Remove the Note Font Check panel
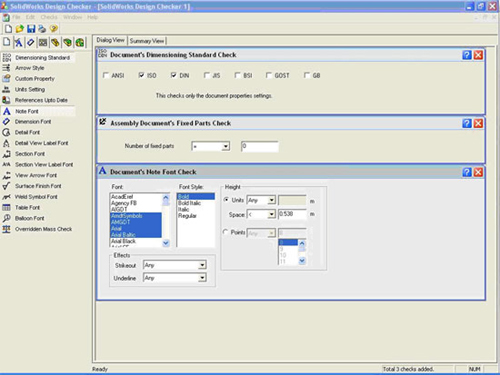Screen dimensions: 500x375 tap(478, 172)
